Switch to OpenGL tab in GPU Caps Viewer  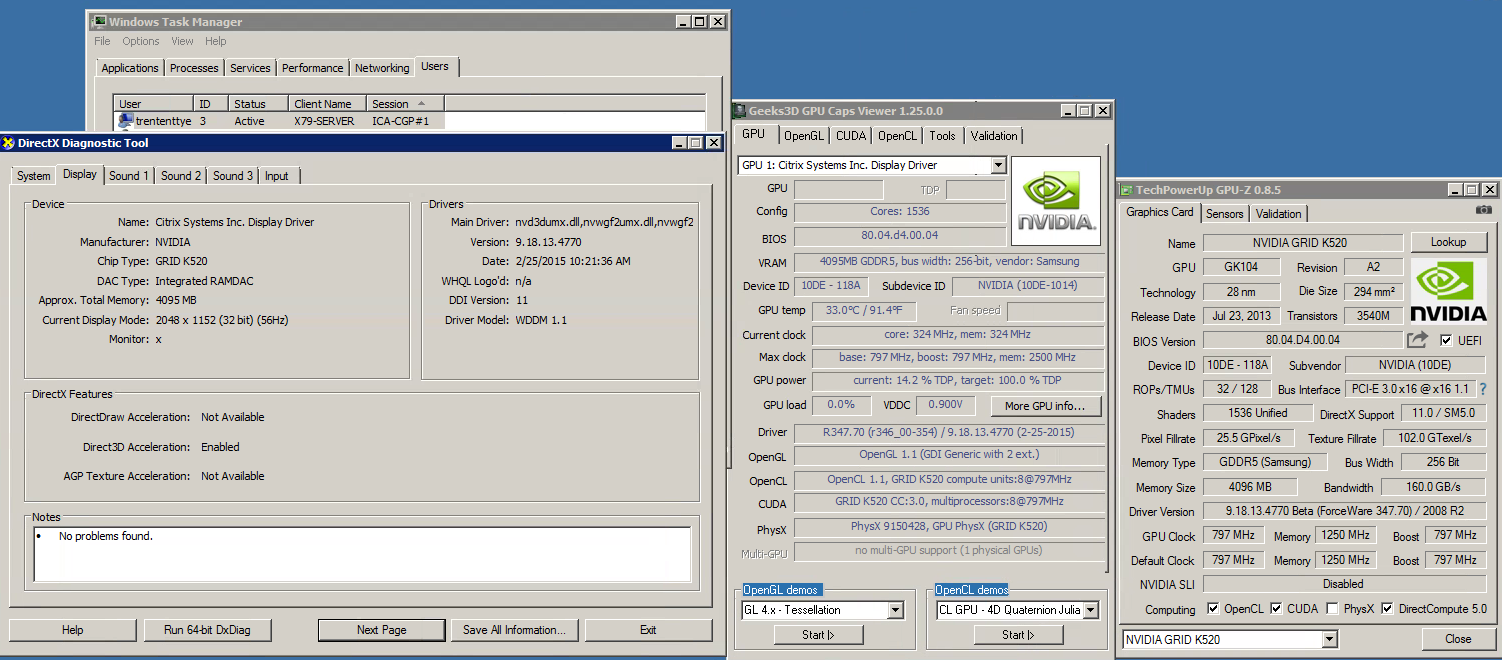coord(804,136)
